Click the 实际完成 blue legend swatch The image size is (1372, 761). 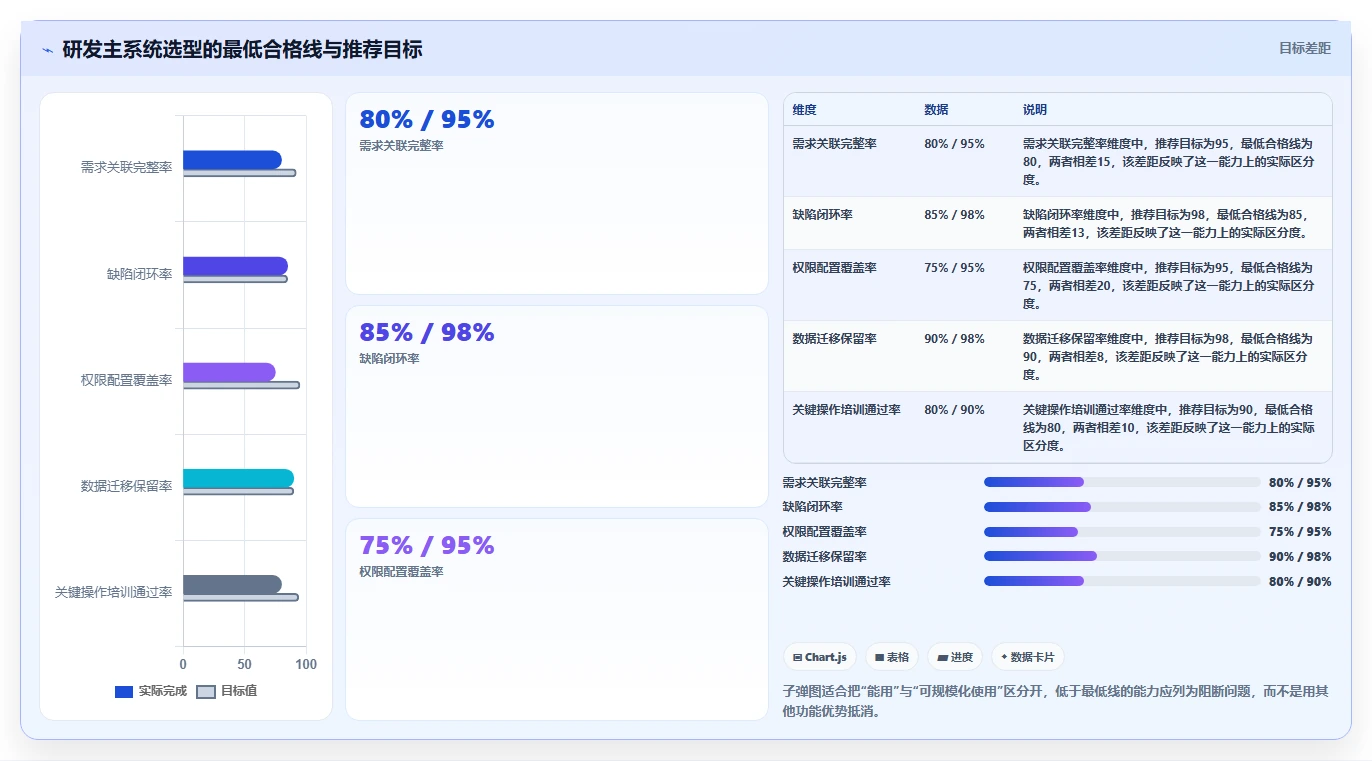[124, 692]
